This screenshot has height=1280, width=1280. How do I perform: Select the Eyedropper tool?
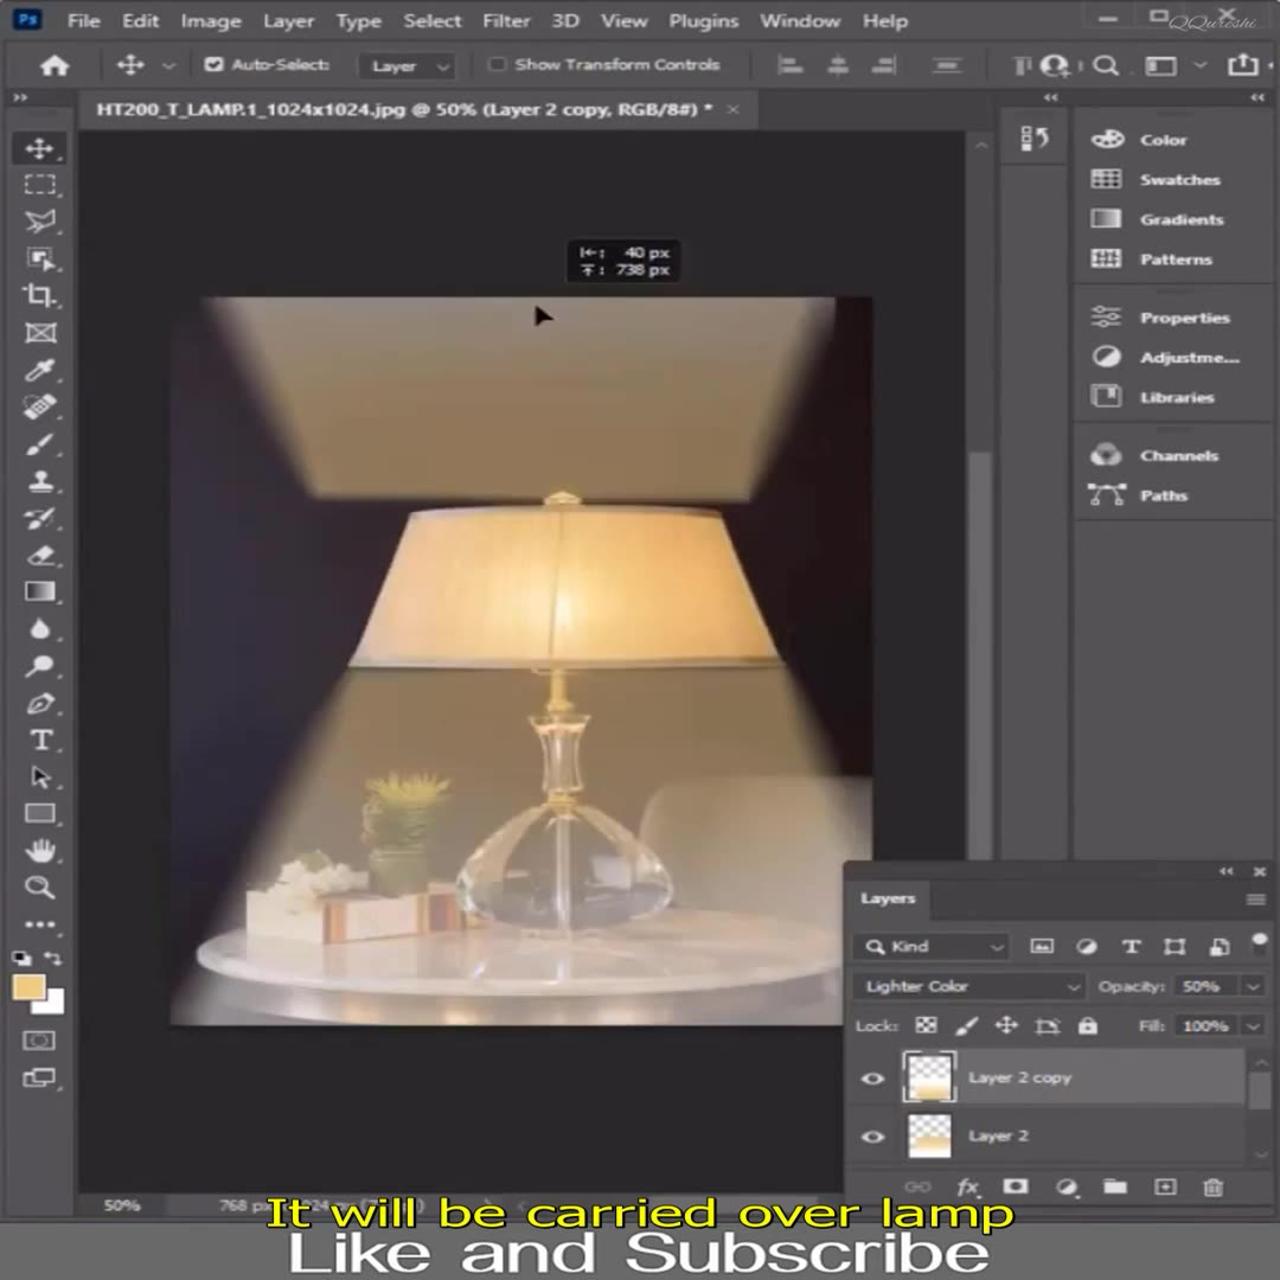[x=40, y=370]
